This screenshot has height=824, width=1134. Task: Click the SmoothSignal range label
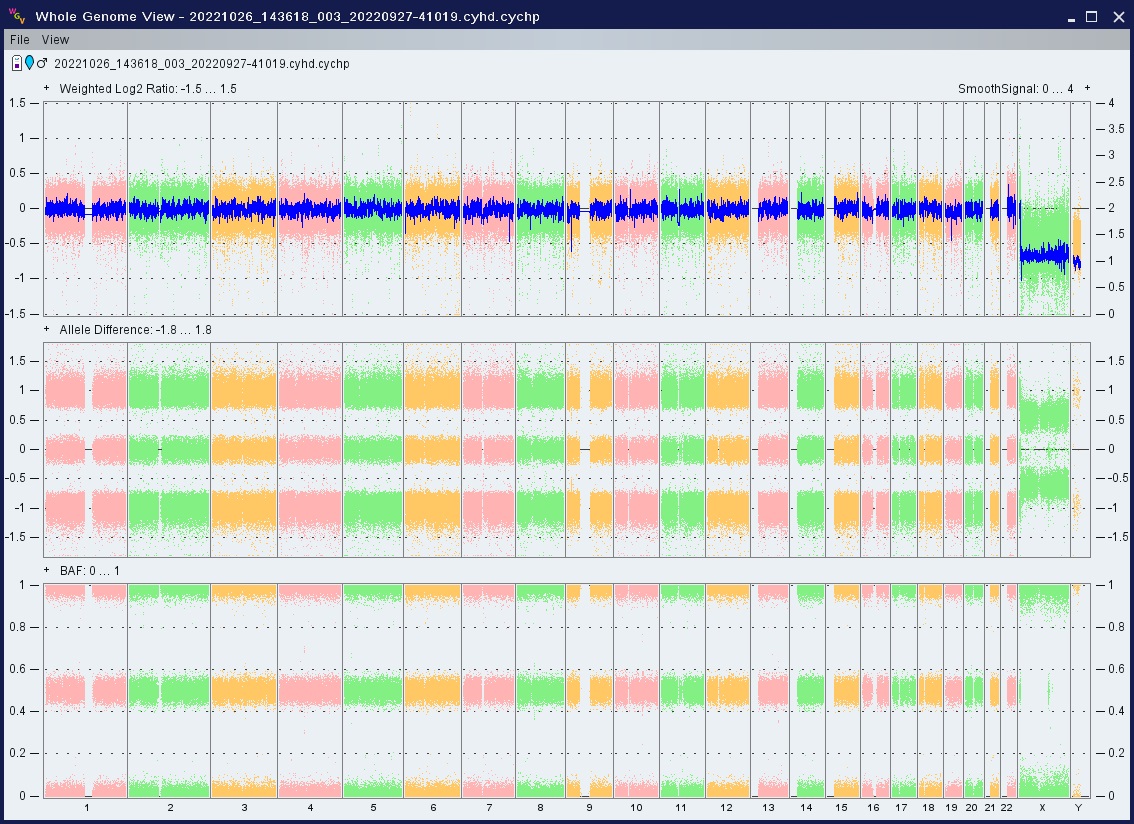coord(1015,89)
